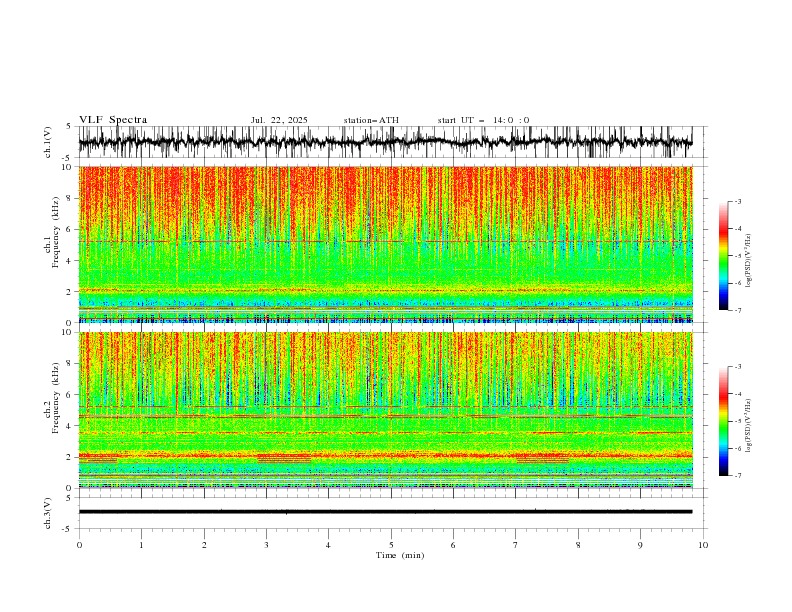This screenshot has width=792, height=612.
Task: Click the ch.1 spectrogram color scale bar
Action: [723, 256]
